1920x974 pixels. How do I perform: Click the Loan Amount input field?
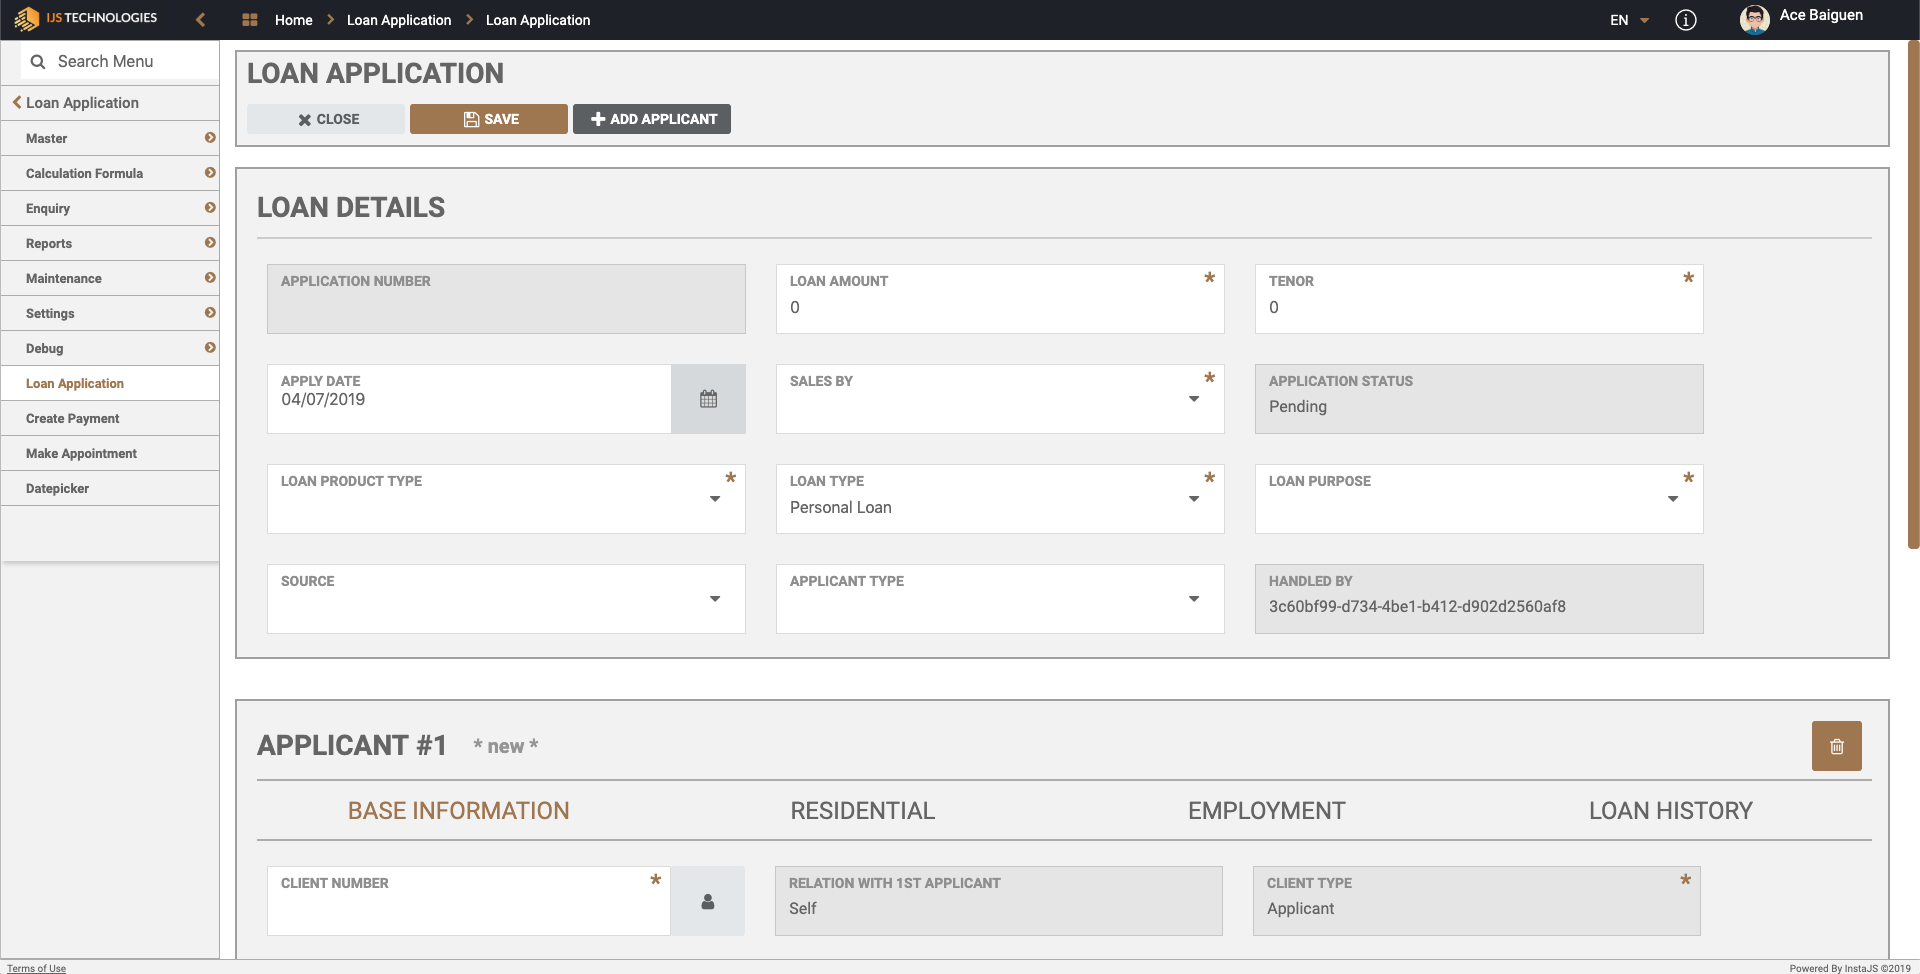click(999, 308)
